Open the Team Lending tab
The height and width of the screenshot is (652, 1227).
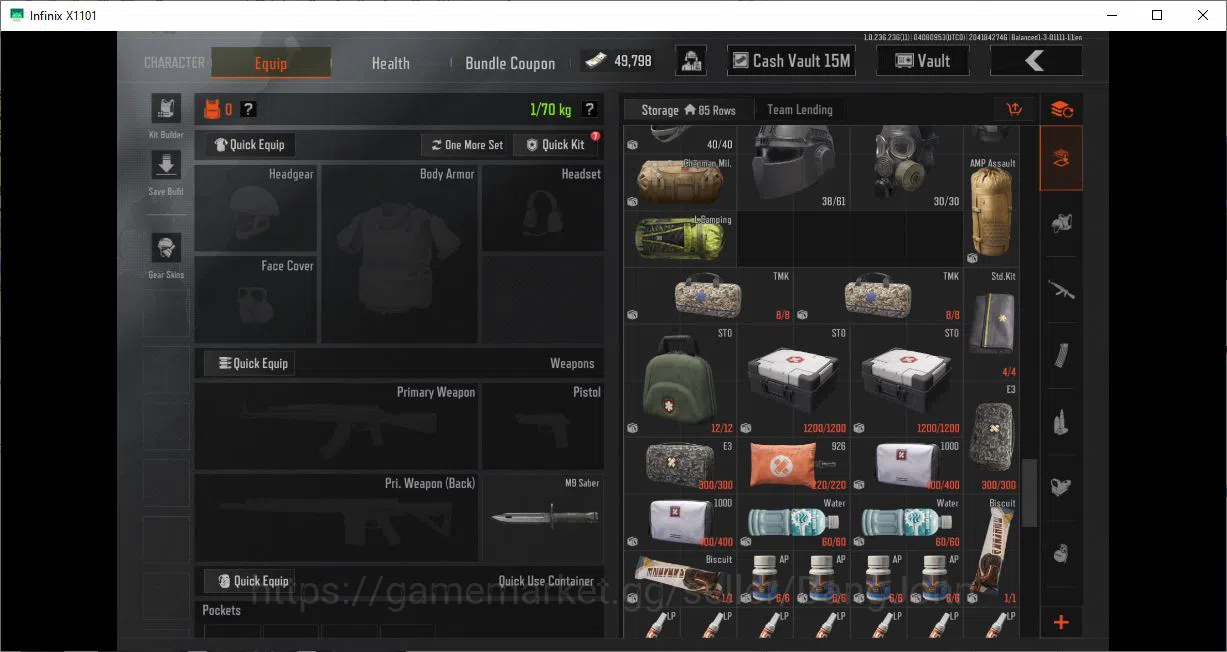click(x=799, y=110)
